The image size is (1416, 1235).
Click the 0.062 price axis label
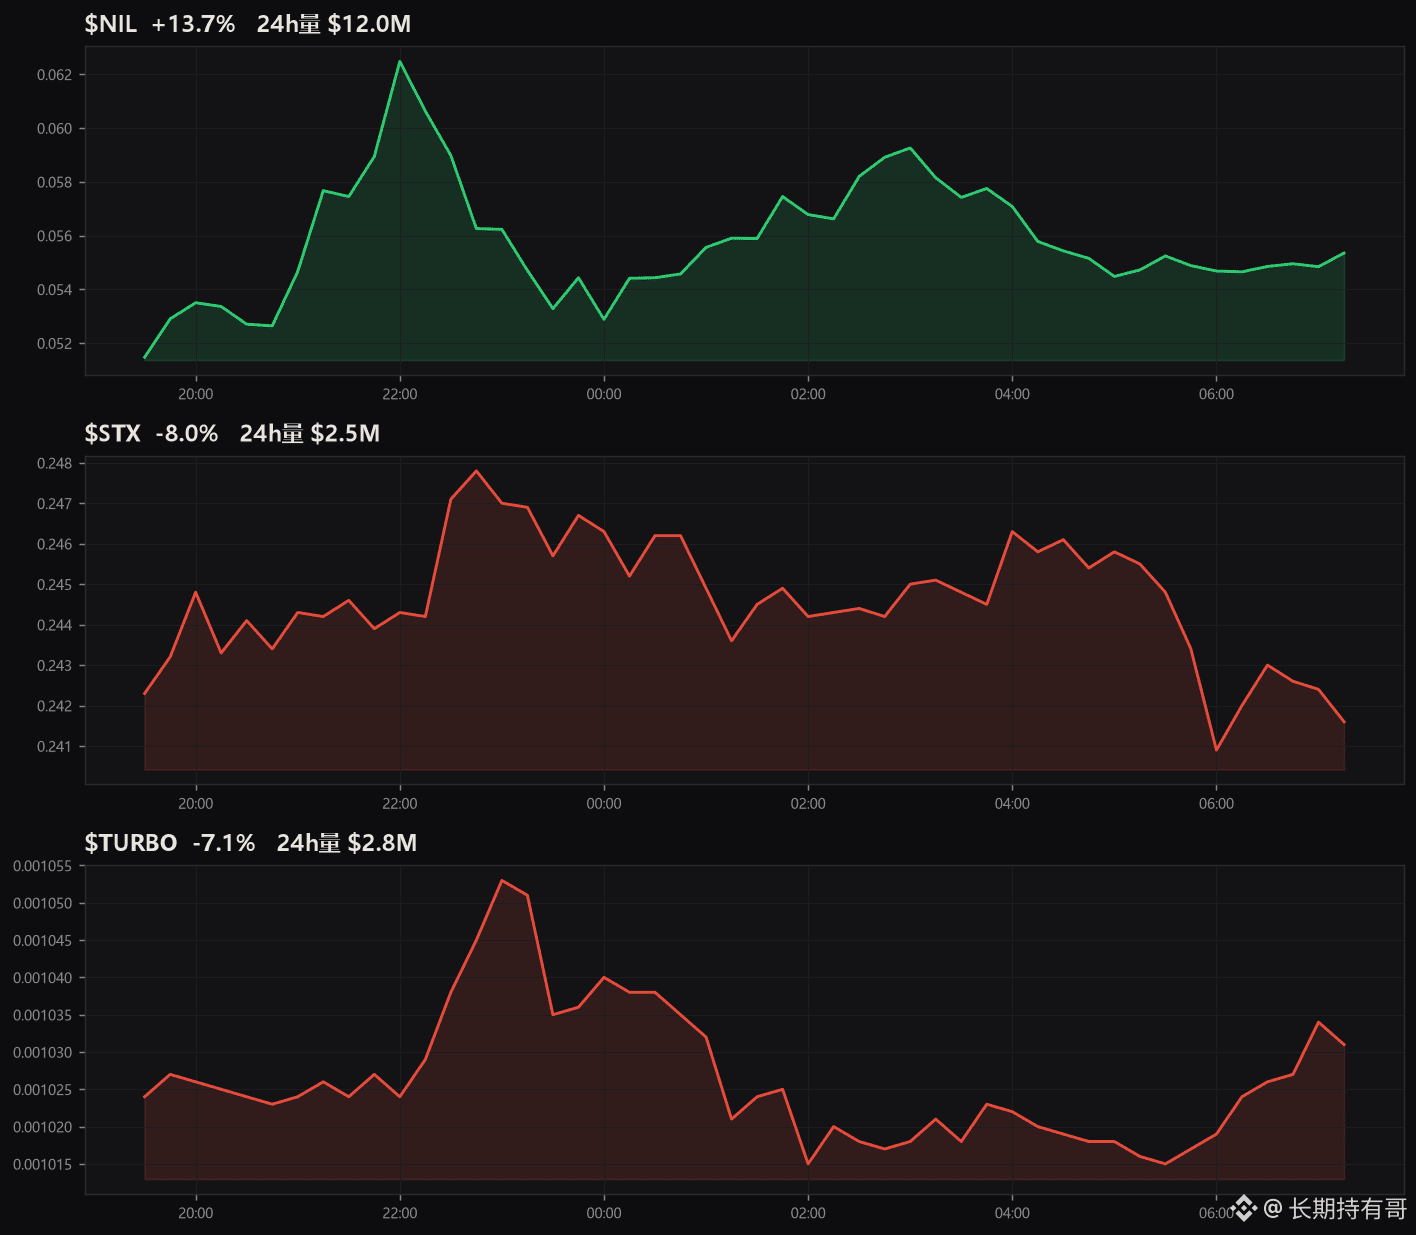[x=55, y=75]
